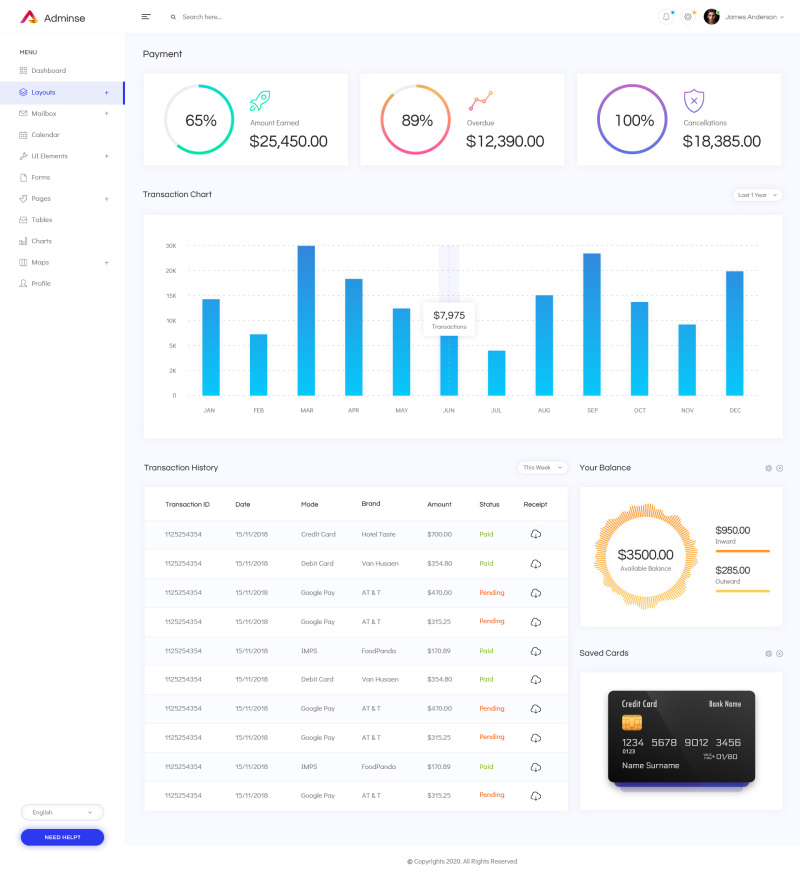Click the gear icon on Your Balance panel

click(767, 467)
